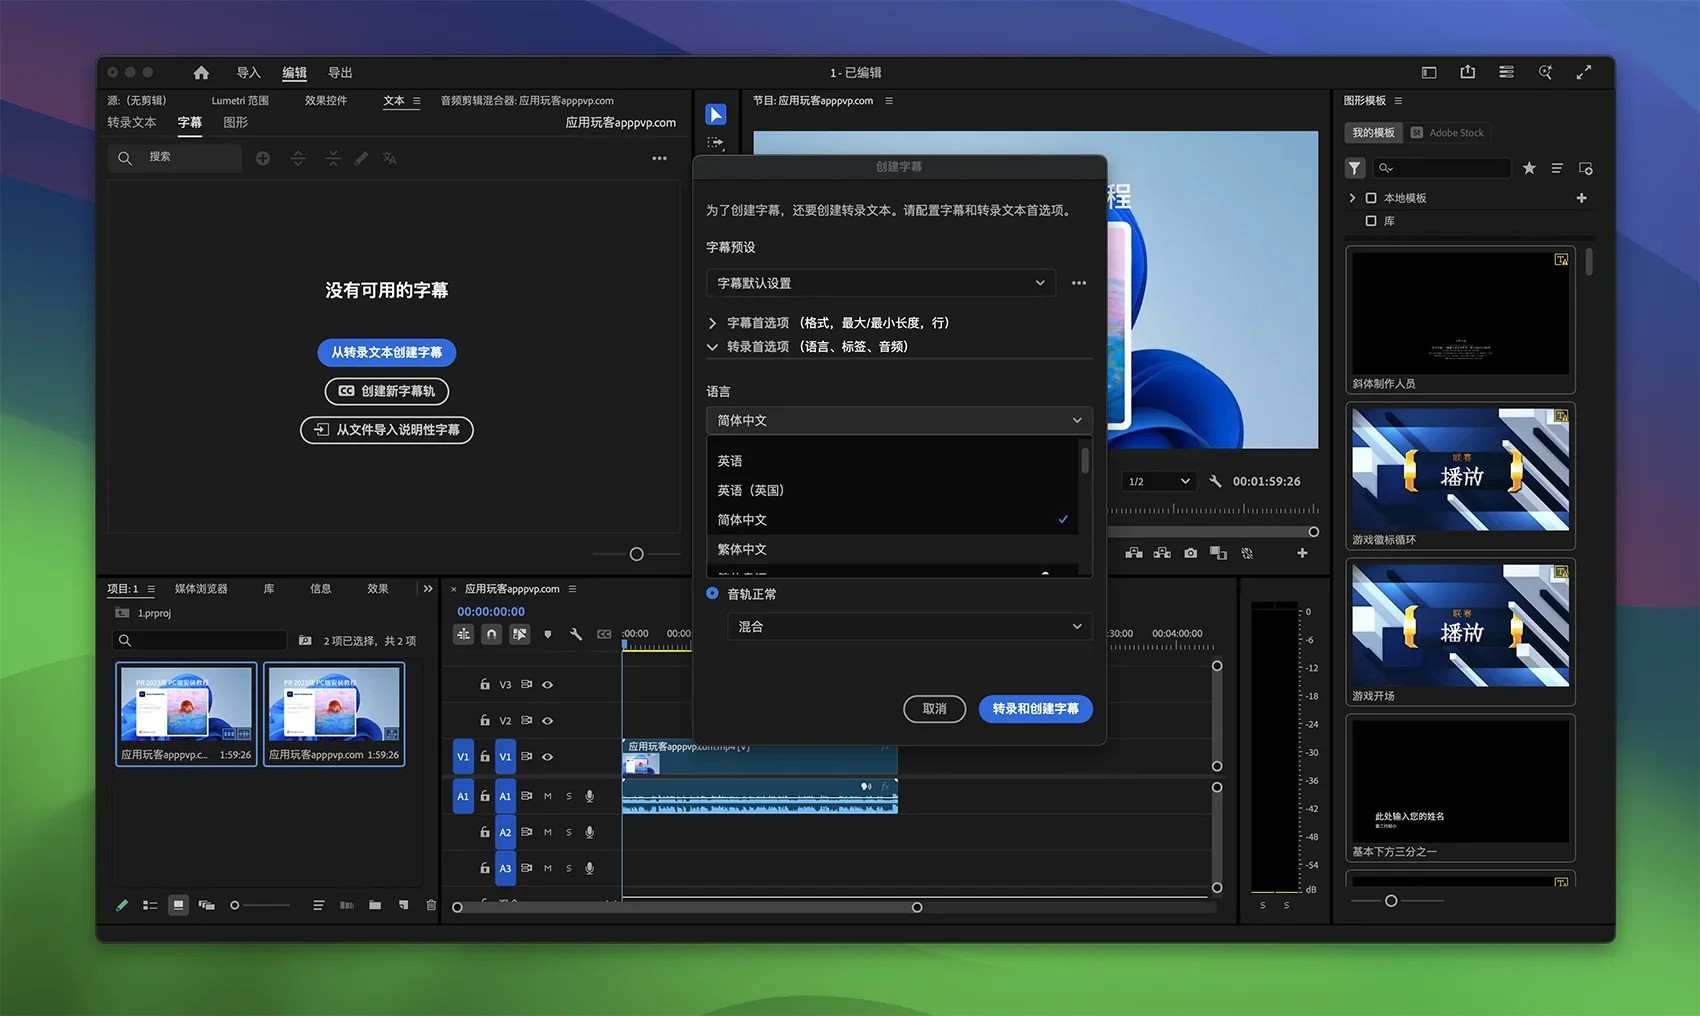
Task: Hide track V3 with its eye icon
Action: click(x=547, y=685)
